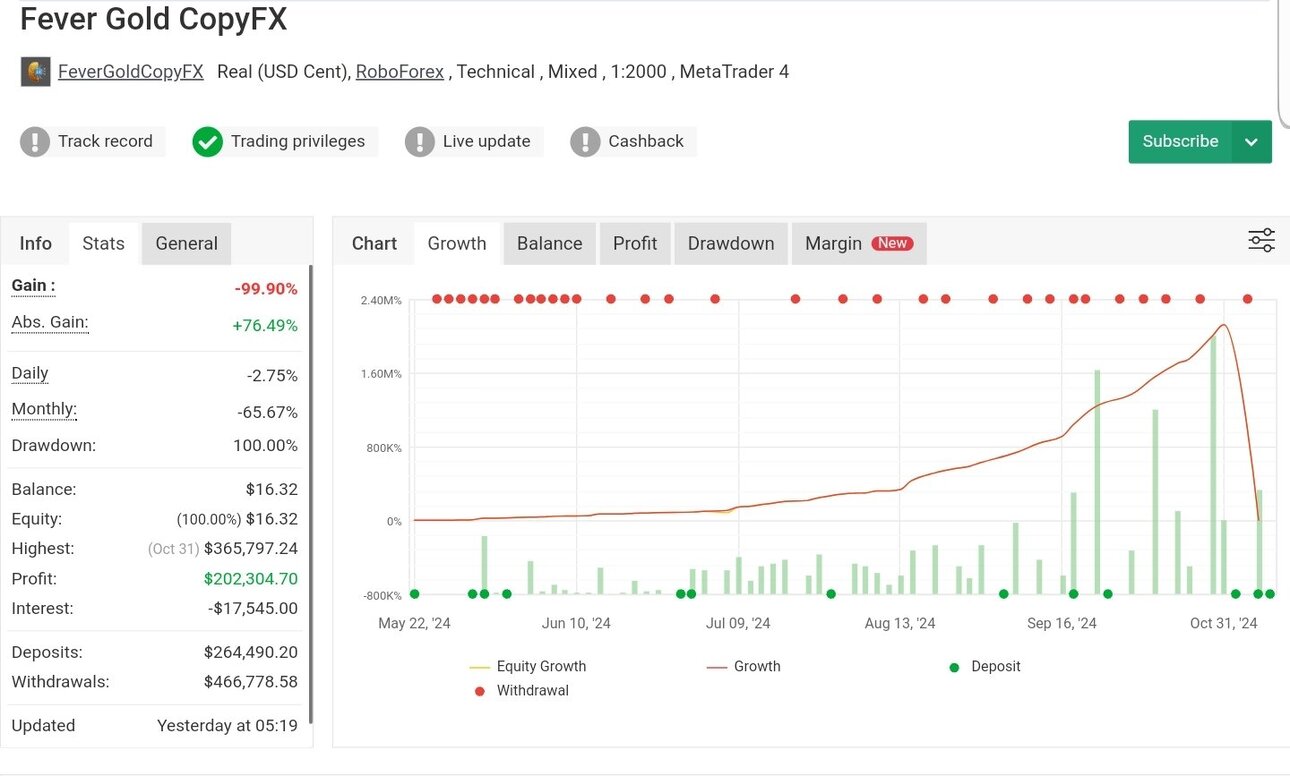Click the Oct 31, '24 axis label

[1224, 623]
